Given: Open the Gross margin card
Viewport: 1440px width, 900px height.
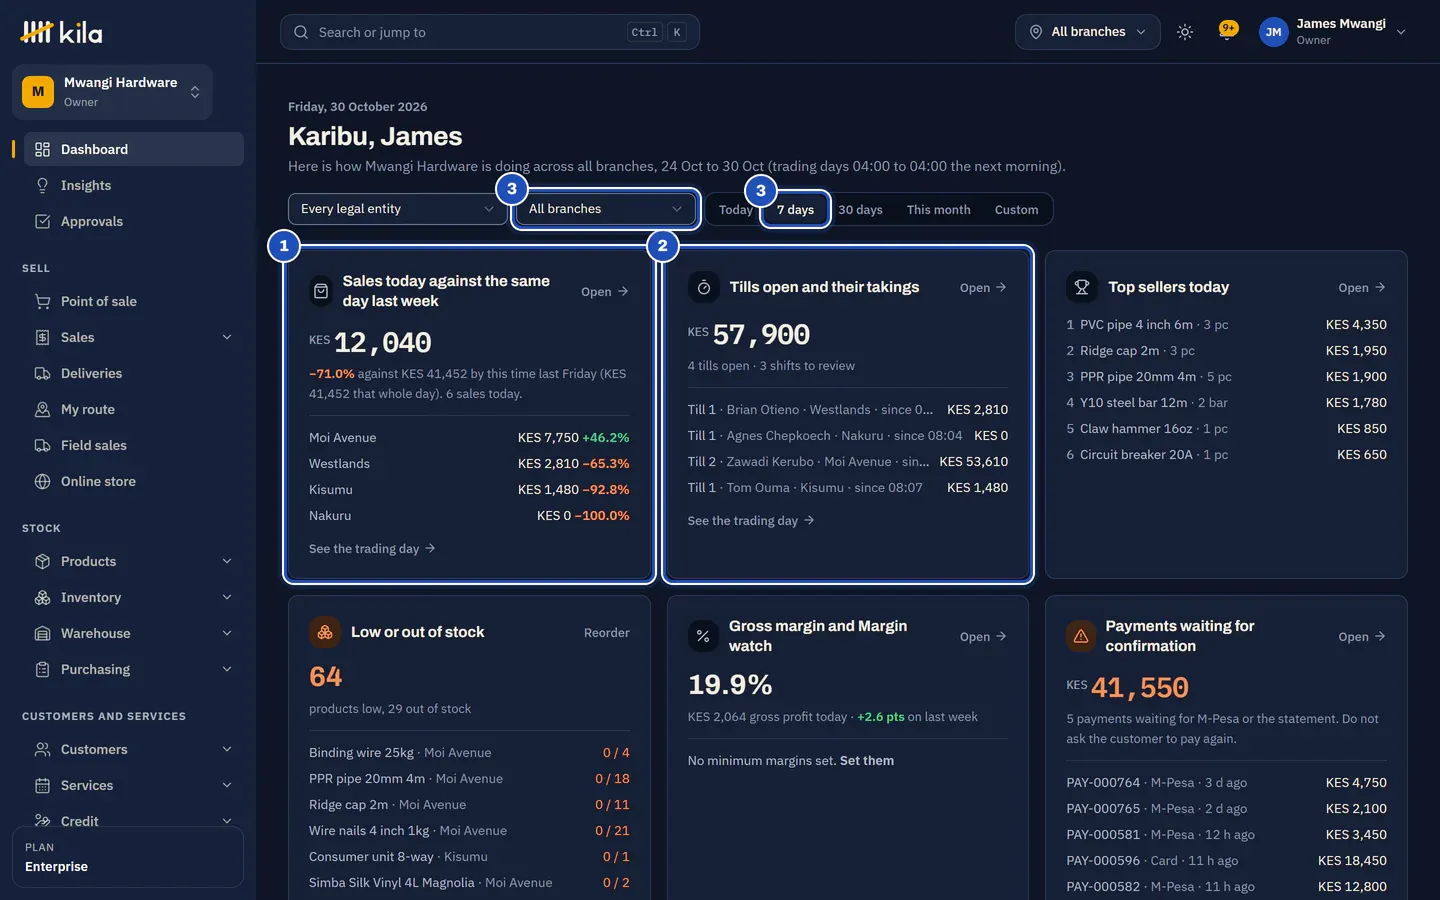Looking at the screenshot, I should click(x=983, y=637).
